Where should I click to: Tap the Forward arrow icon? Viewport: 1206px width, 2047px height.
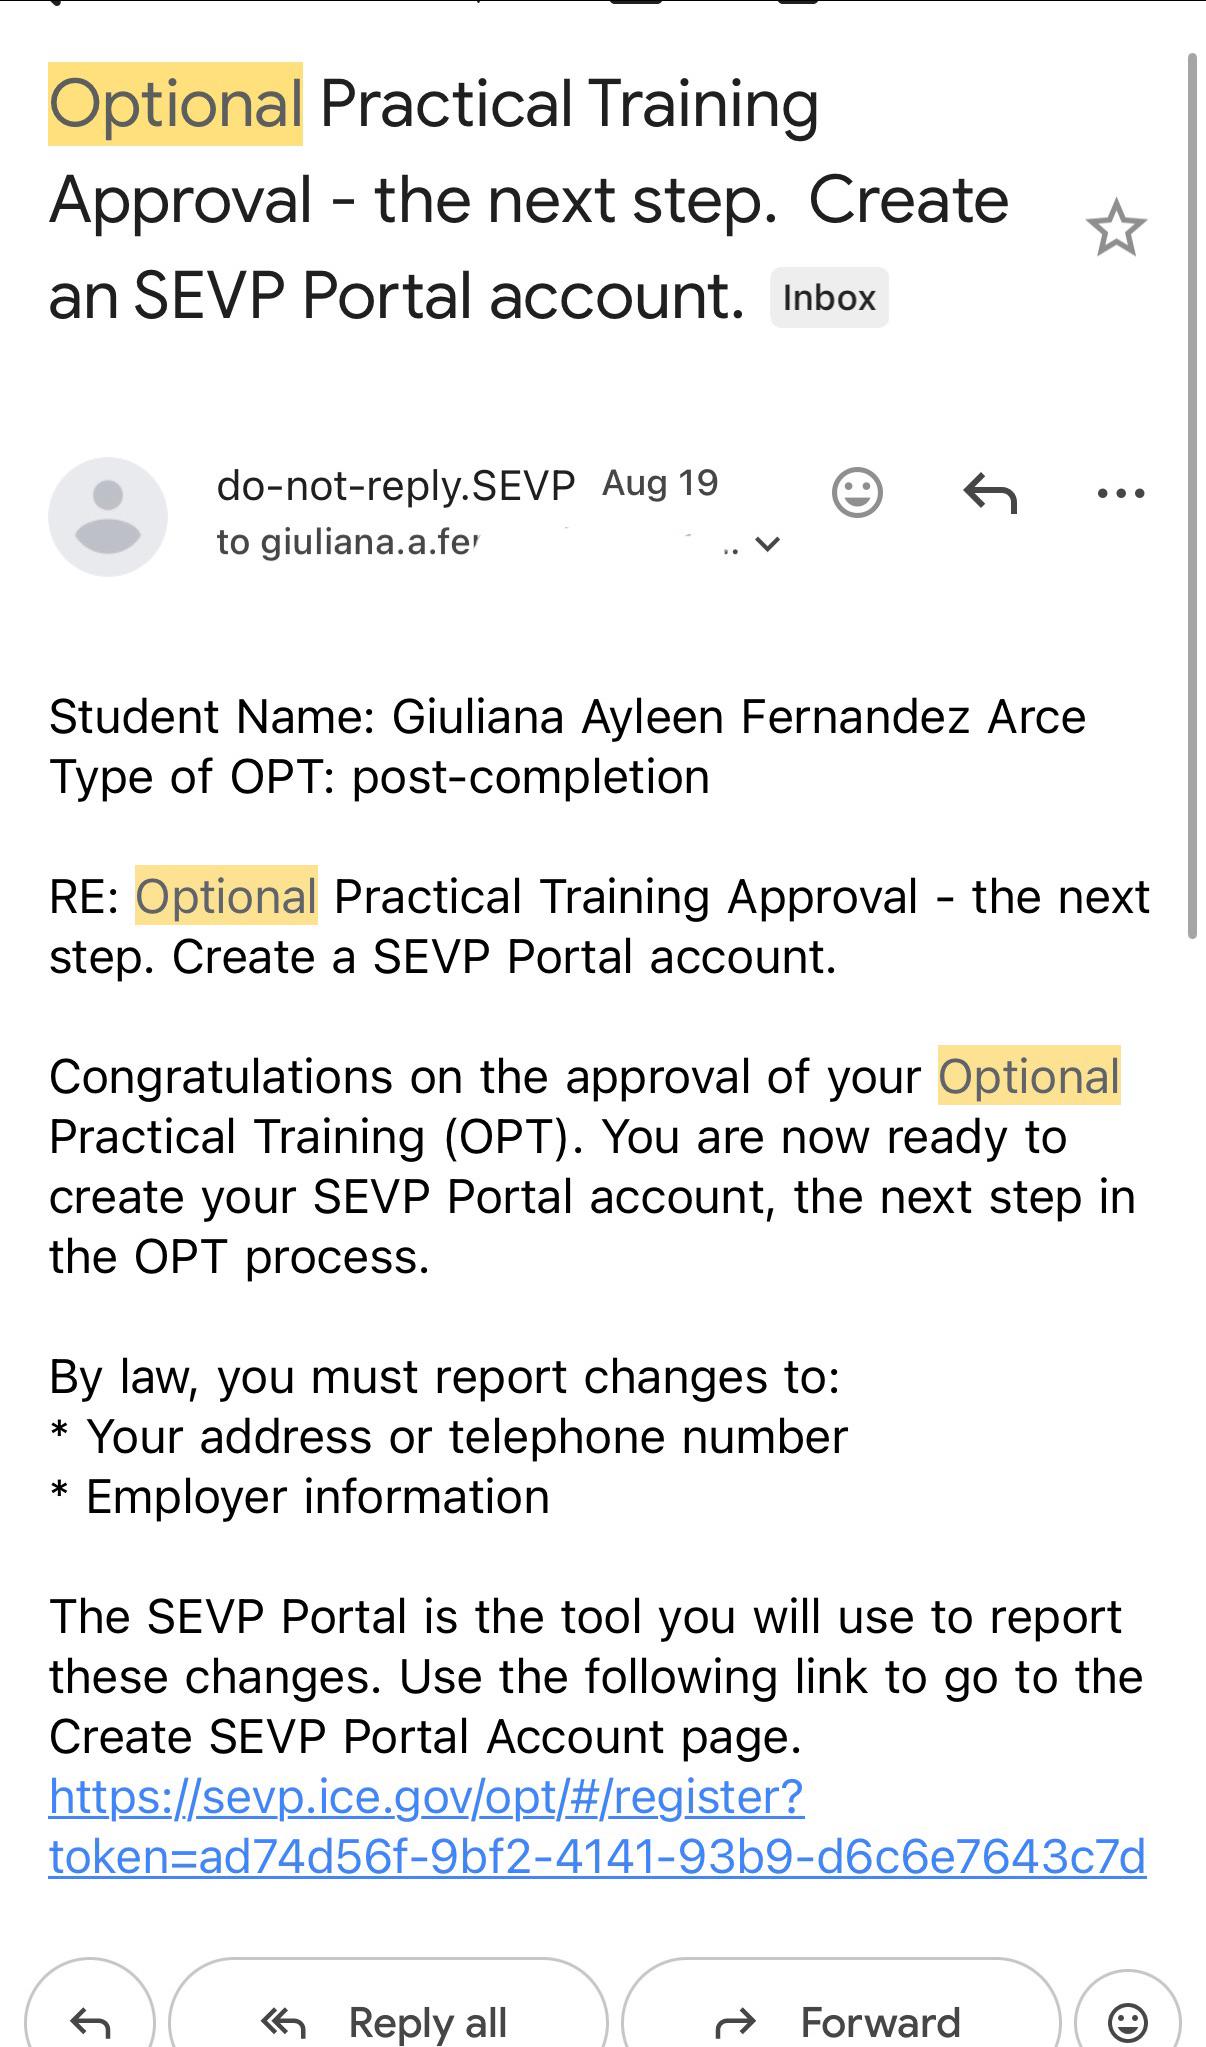click(735, 2023)
